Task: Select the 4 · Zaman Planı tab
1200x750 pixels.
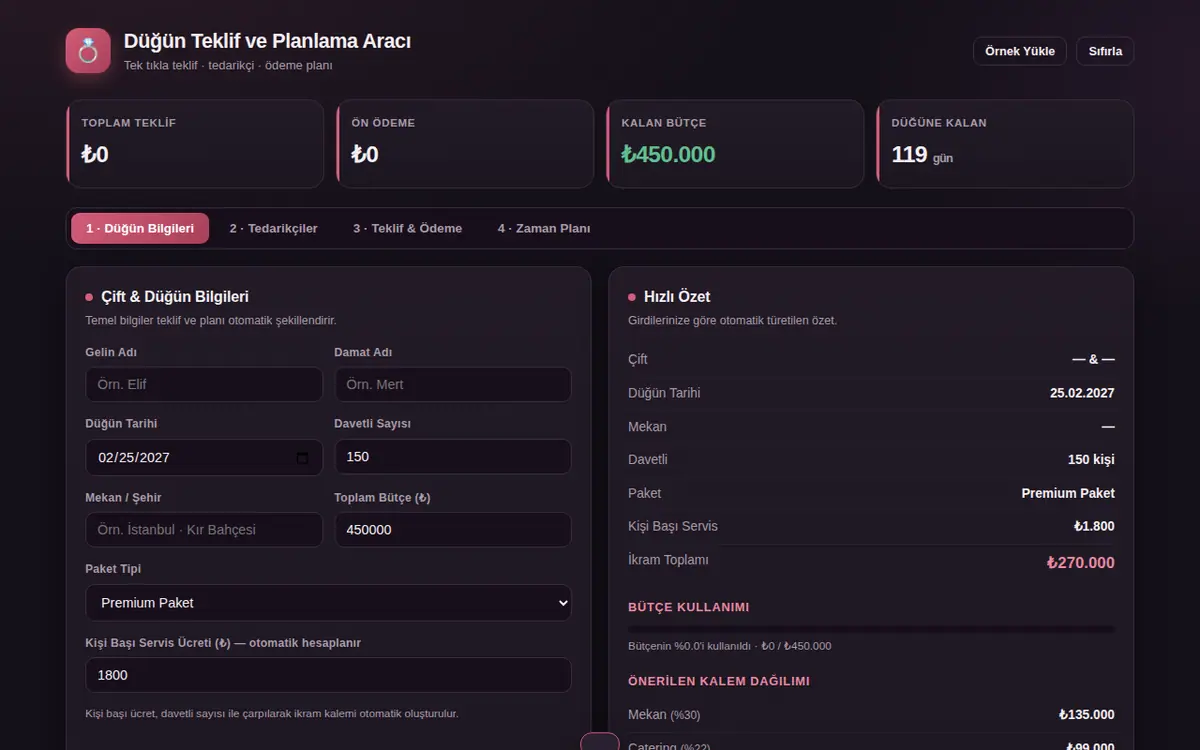Action: click(x=544, y=228)
